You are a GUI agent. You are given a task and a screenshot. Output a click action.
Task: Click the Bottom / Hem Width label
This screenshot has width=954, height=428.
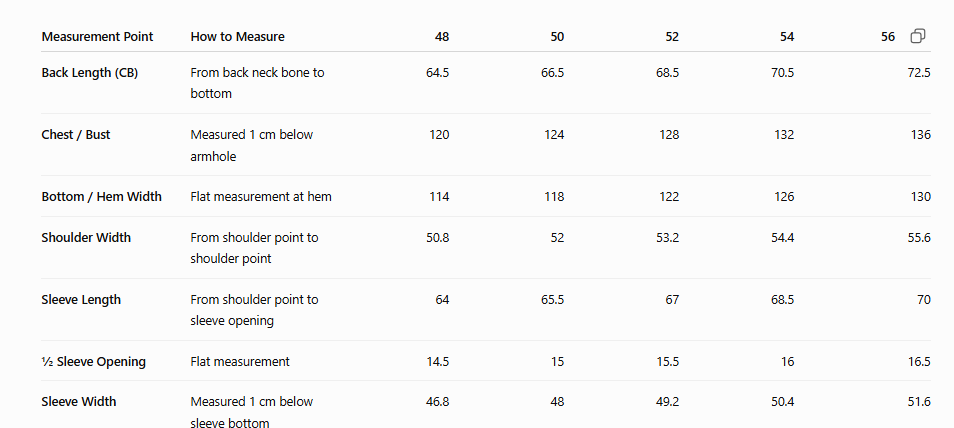(x=102, y=197)
